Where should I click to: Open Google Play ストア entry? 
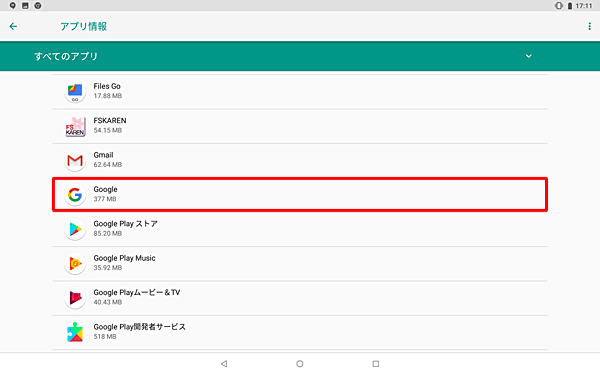300,229
